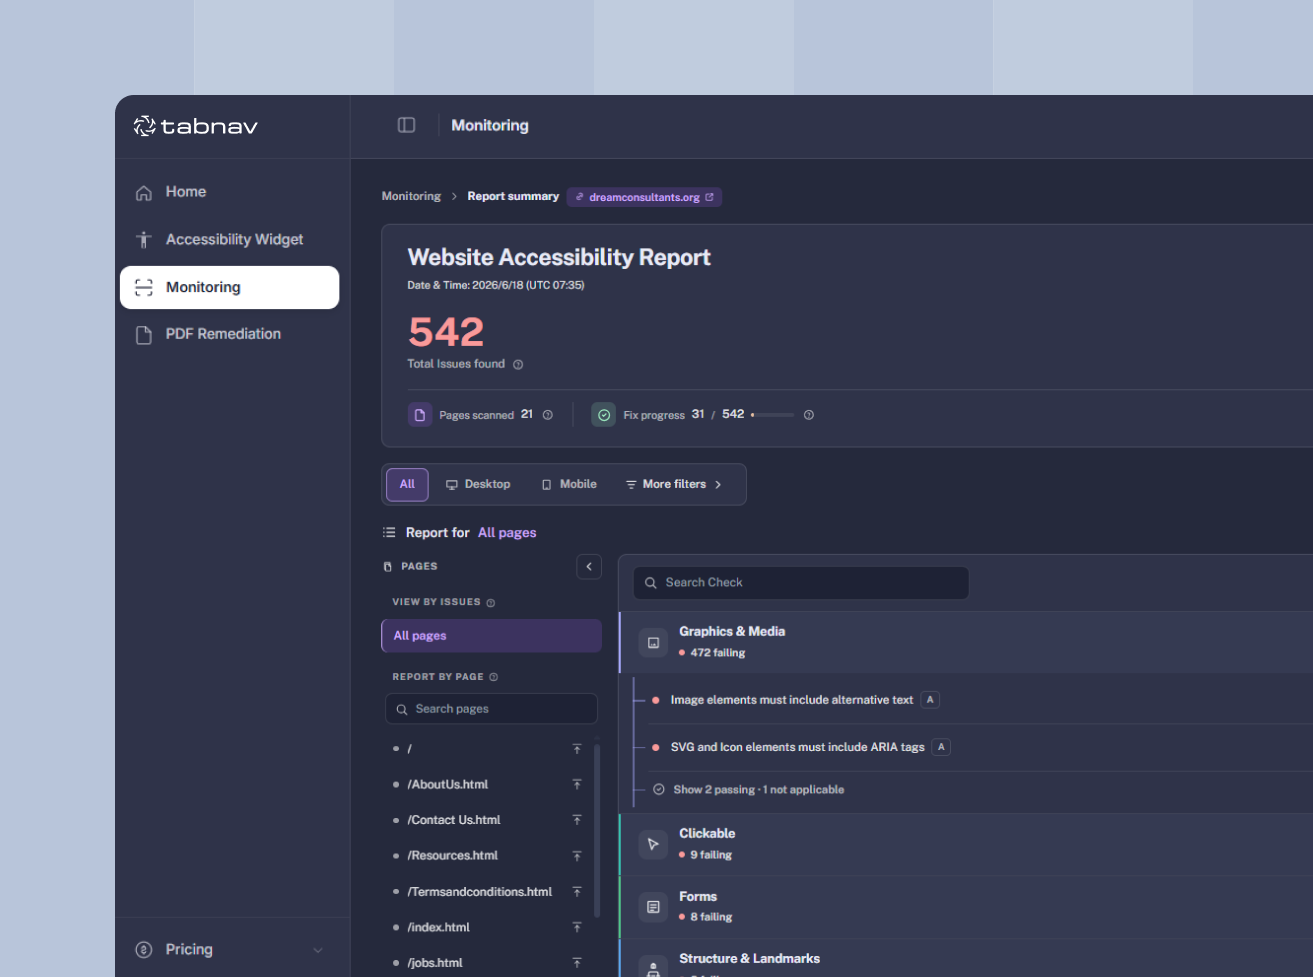Click the 542 total issues number
Viewport: 1313px width, 977px height.
click(x=446, y=332)
